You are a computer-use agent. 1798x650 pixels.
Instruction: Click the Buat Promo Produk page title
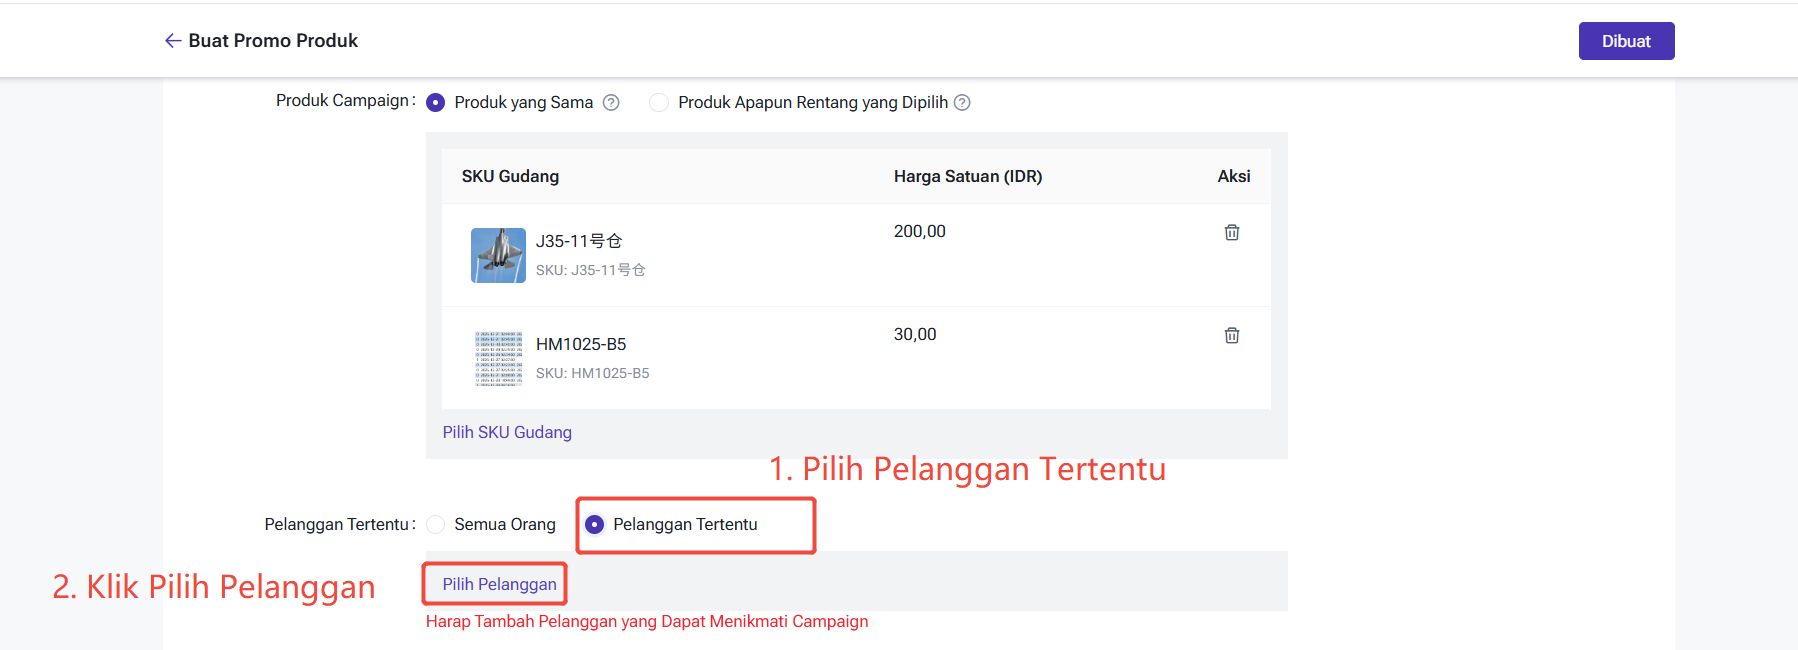[x=273, y=41]
